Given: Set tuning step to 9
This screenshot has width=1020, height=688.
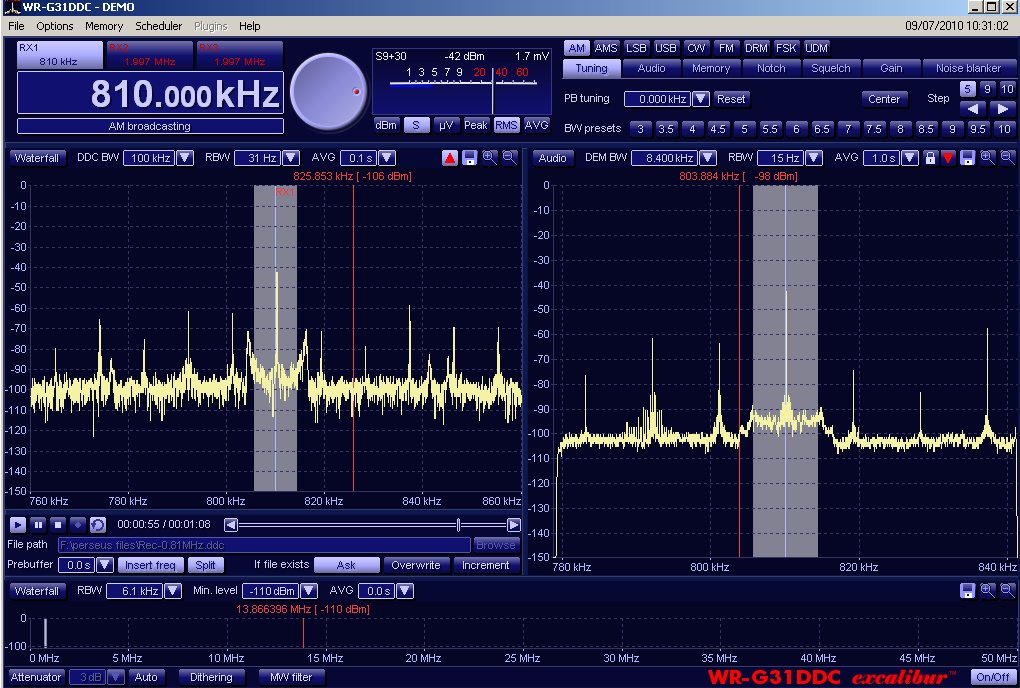Looking at the screenshot, I should [x=987, y=88].
